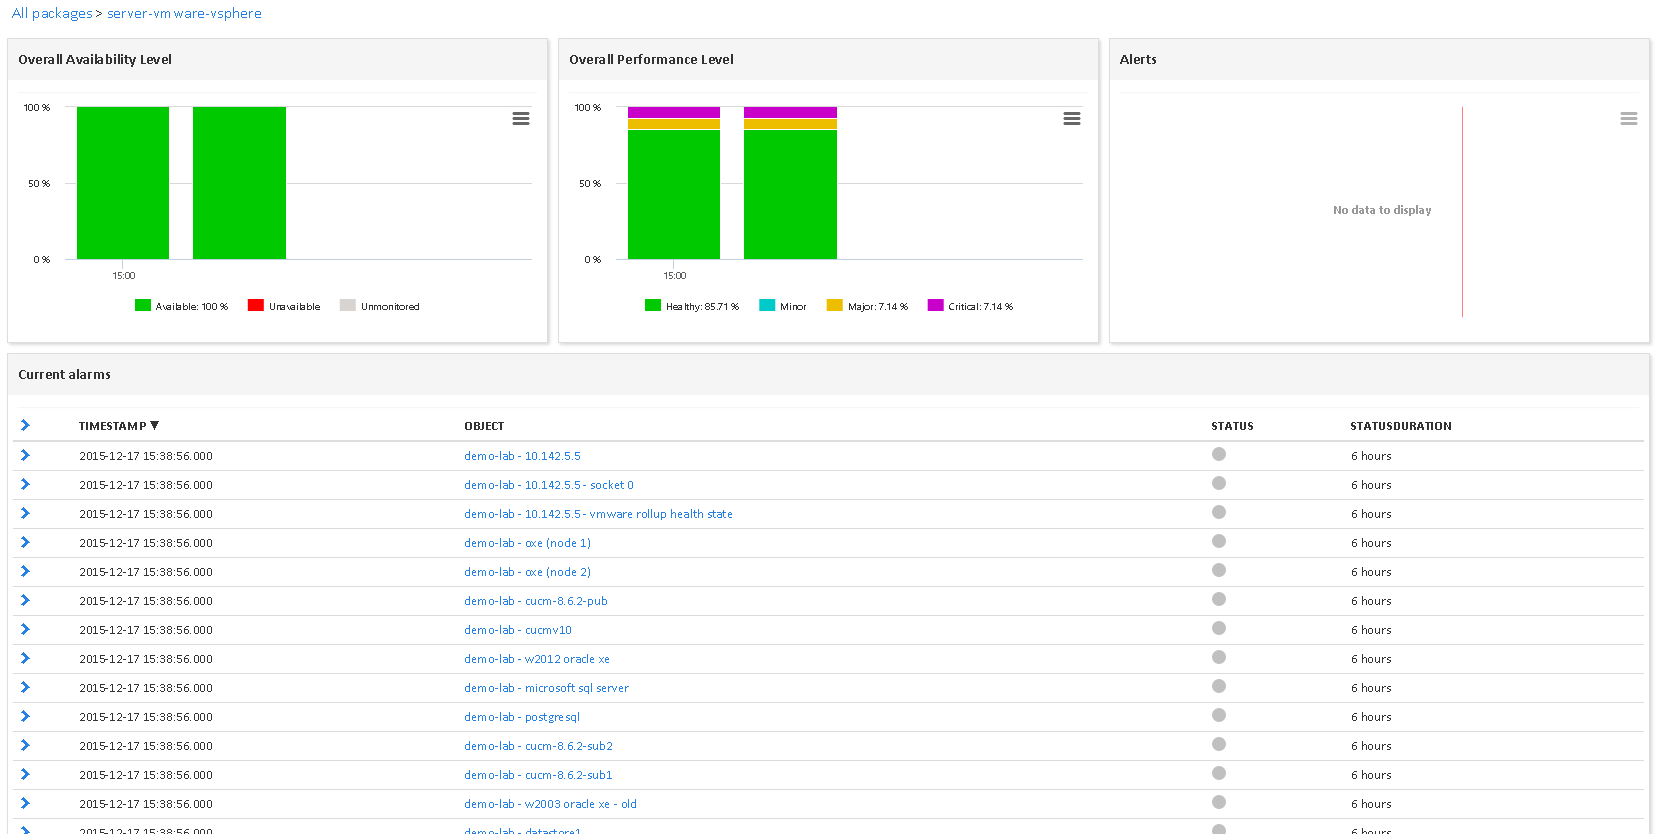This screenshot has height=834, width=1656.
Task: Expand the postgresql alarm row
Action: tap(25, 716)
